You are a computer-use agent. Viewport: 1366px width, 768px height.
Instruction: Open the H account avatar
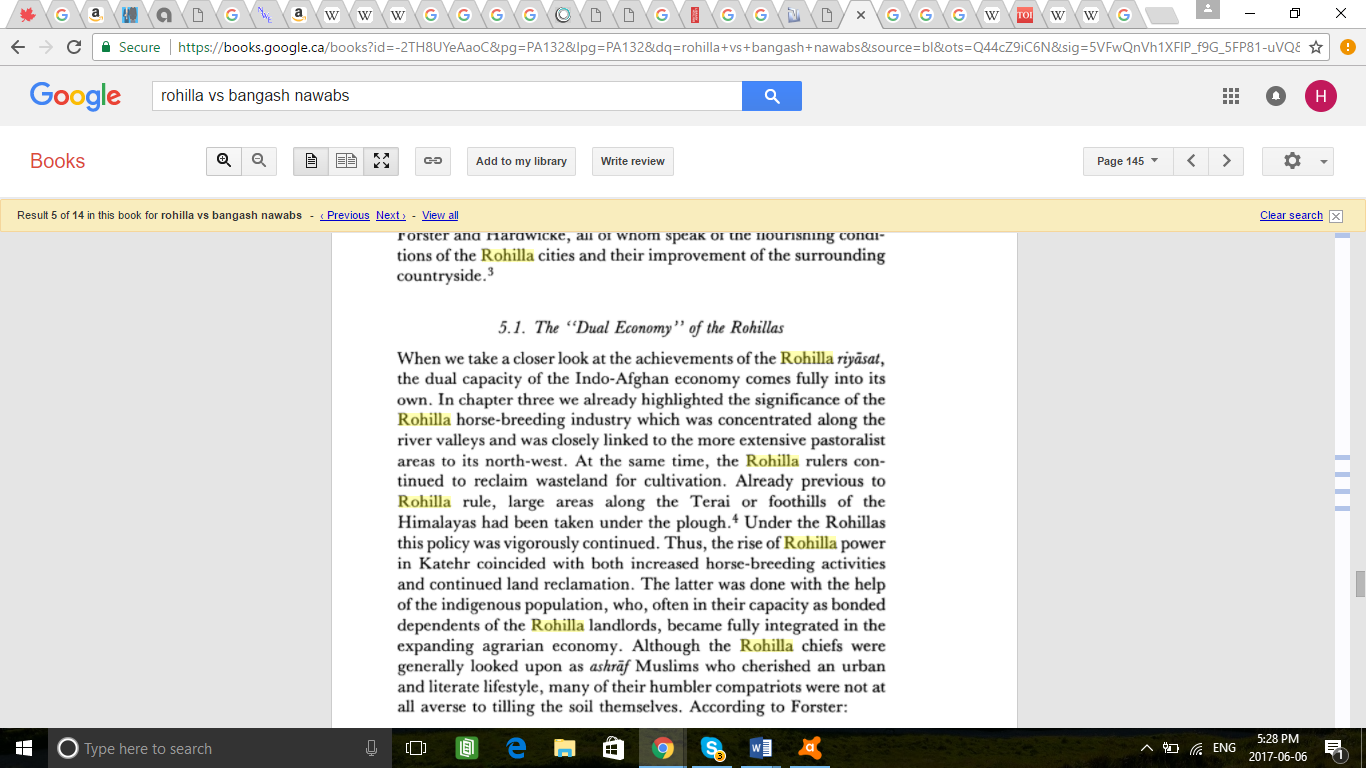coord(1320,96)
